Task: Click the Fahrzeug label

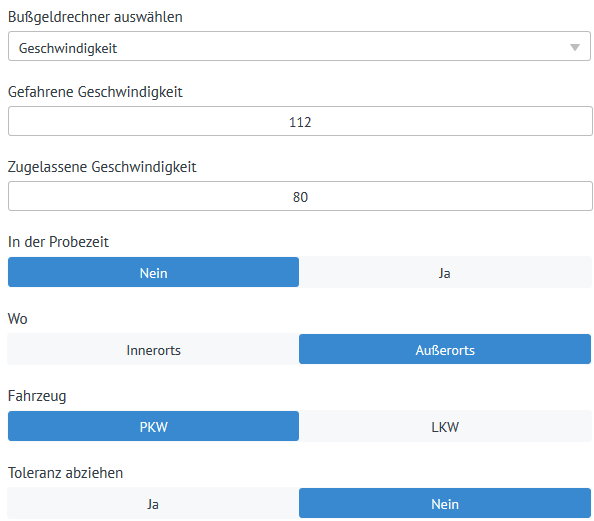Action: [x=37, y=396]
